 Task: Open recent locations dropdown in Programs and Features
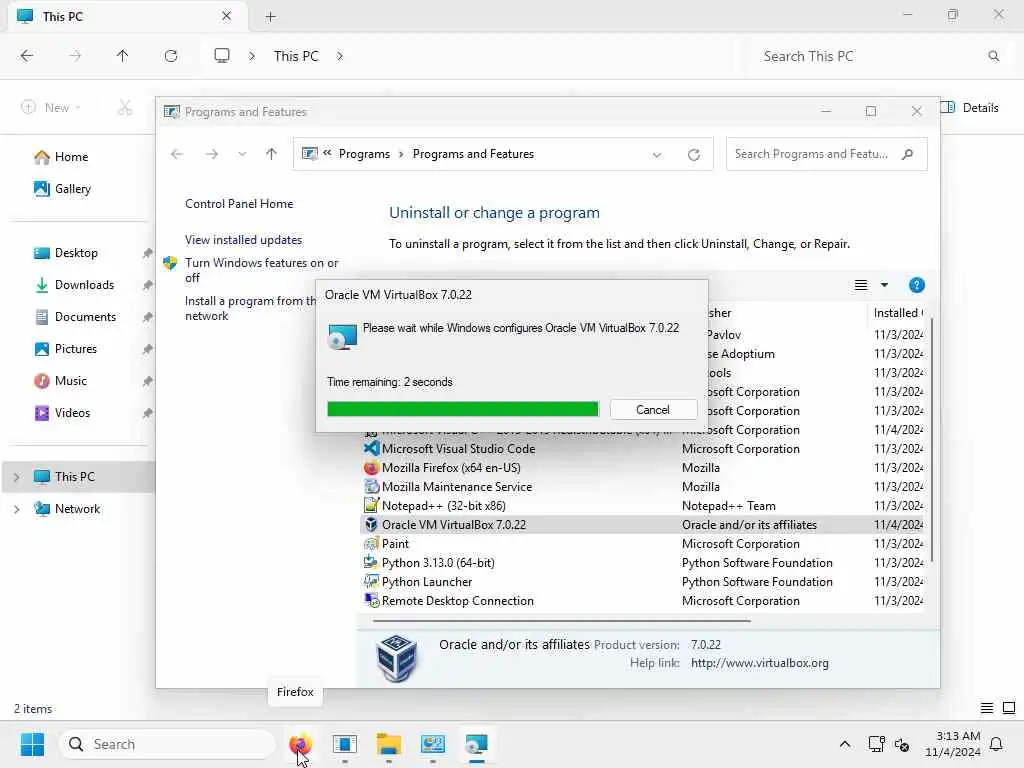(x=242, y=154)
